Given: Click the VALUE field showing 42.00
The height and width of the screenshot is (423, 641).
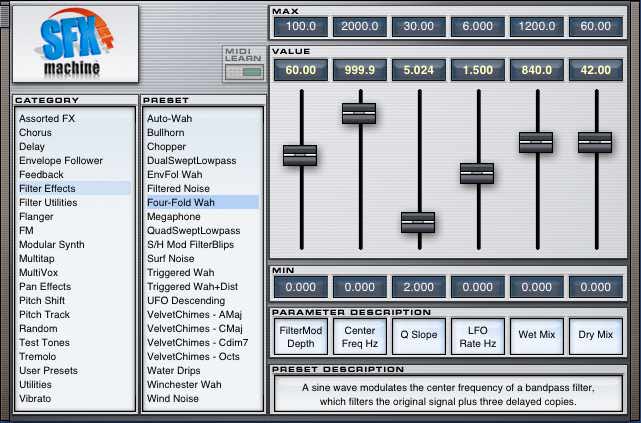Looking at the screenshot, I should click(596, 70).
